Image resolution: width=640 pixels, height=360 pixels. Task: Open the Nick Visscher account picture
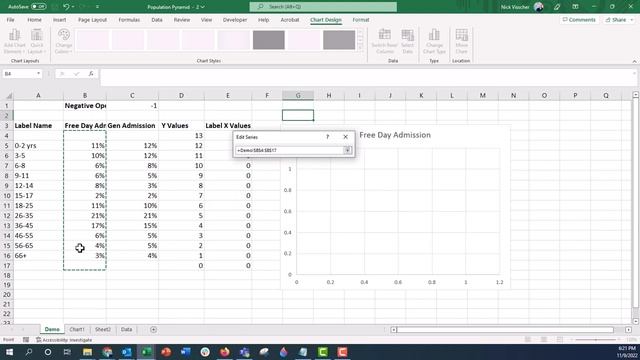(x=539, y=7)
